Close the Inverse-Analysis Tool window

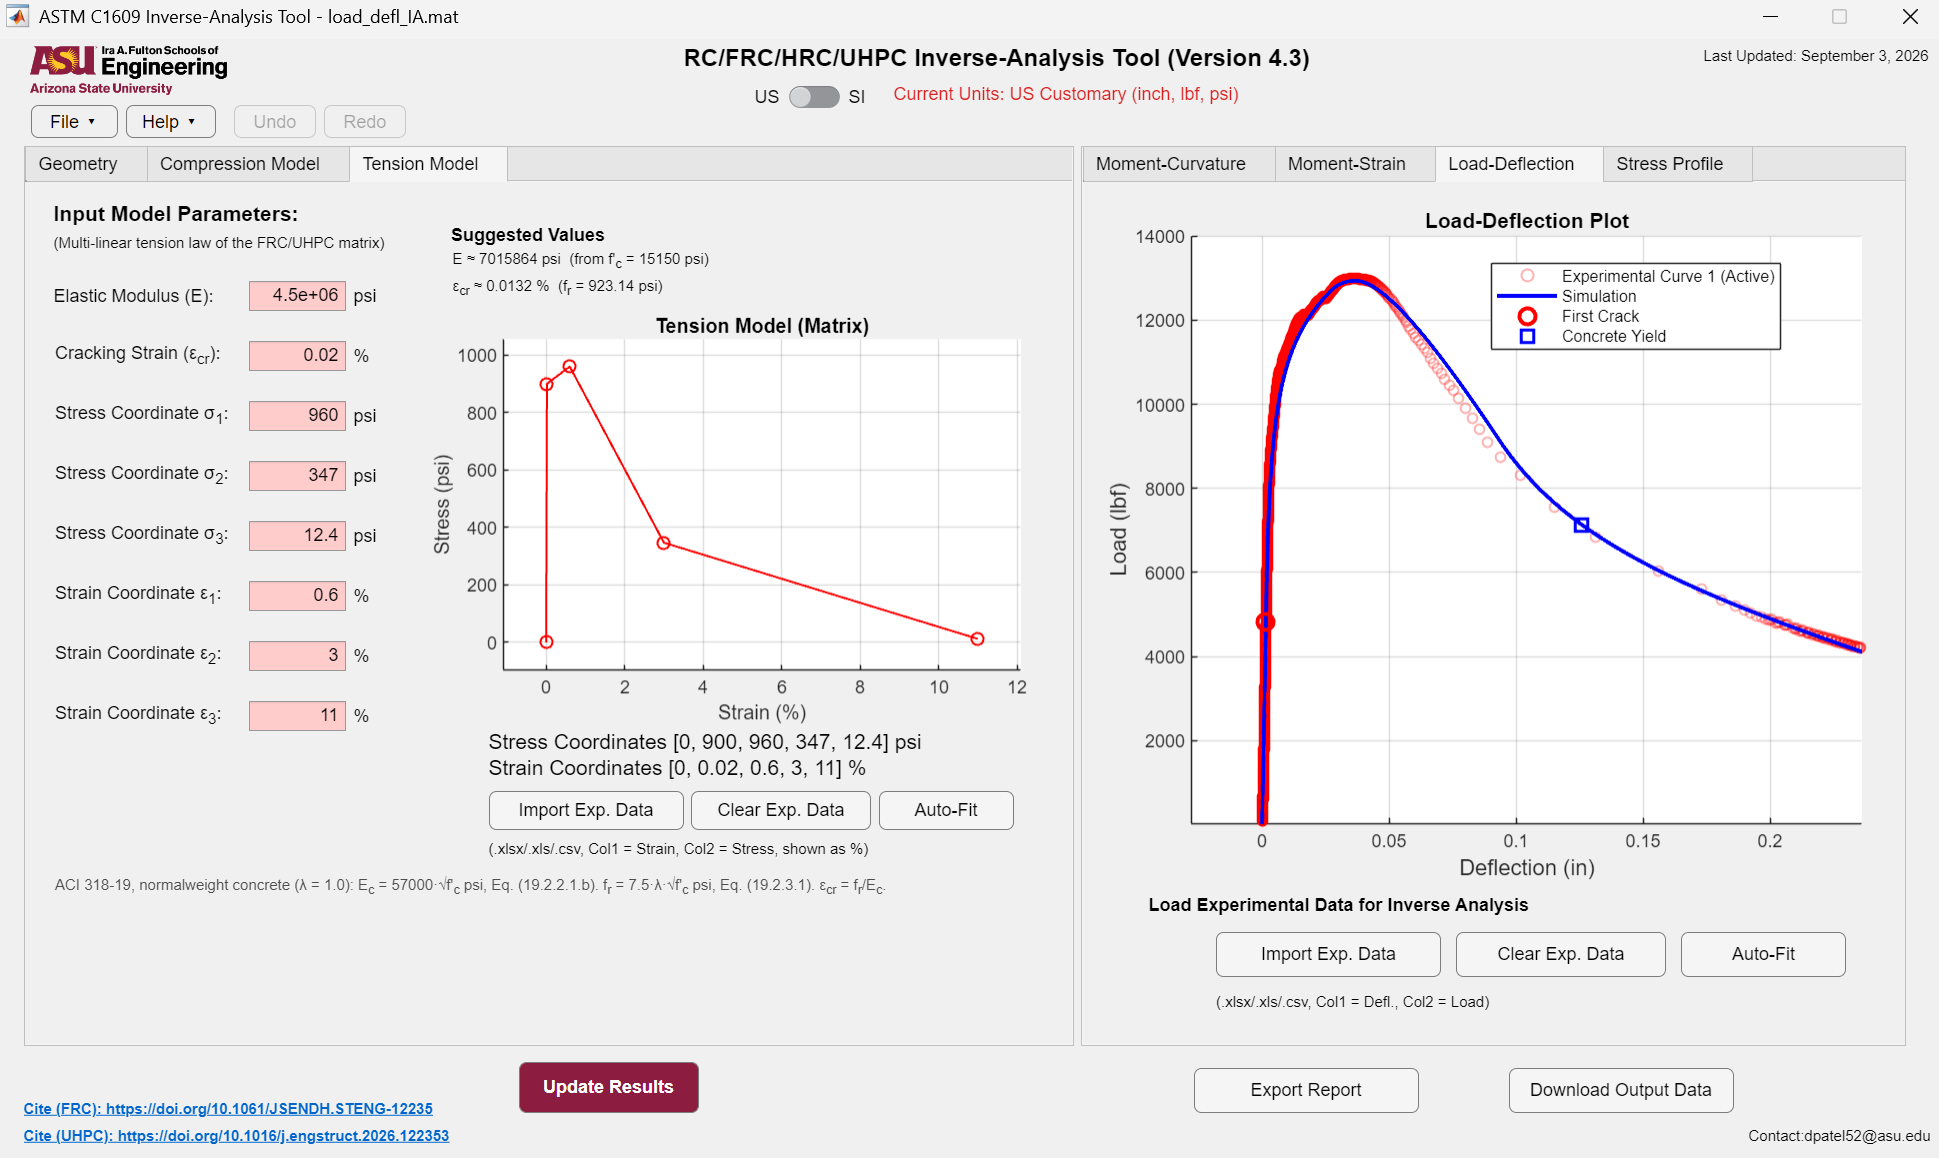(x=1910, y=17)
